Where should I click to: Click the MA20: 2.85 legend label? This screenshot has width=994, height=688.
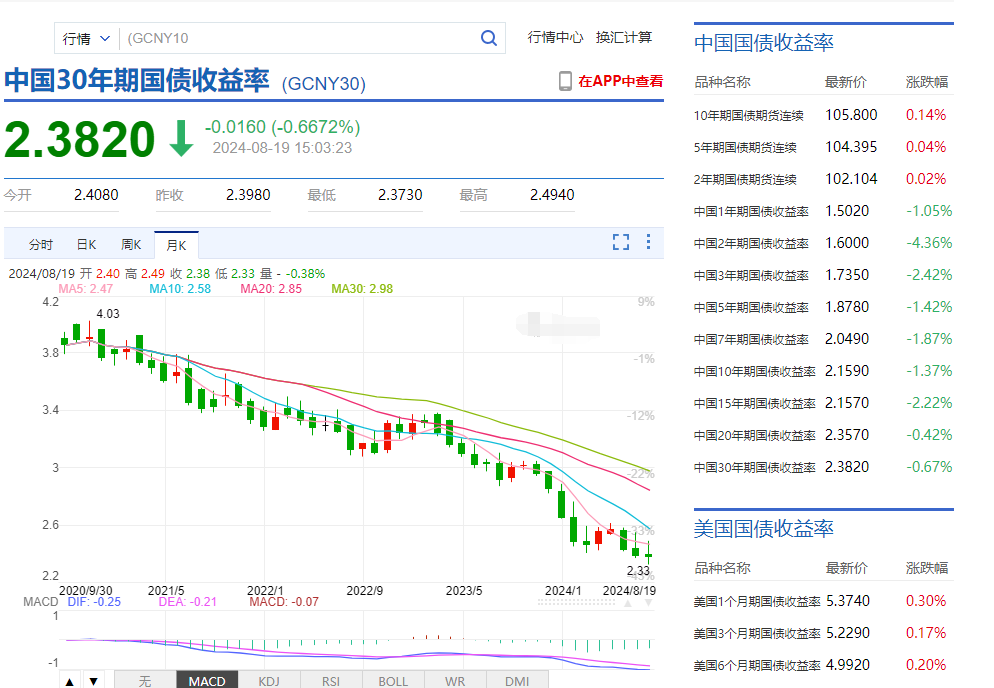coord(271,289)
